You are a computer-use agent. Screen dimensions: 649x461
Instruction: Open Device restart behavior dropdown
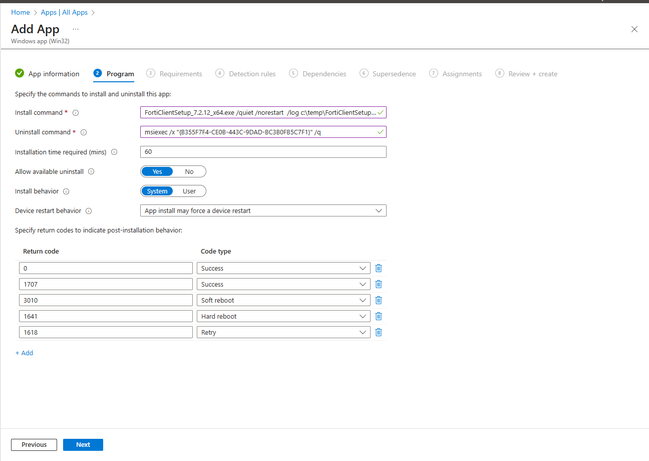[x=263, y=211]
